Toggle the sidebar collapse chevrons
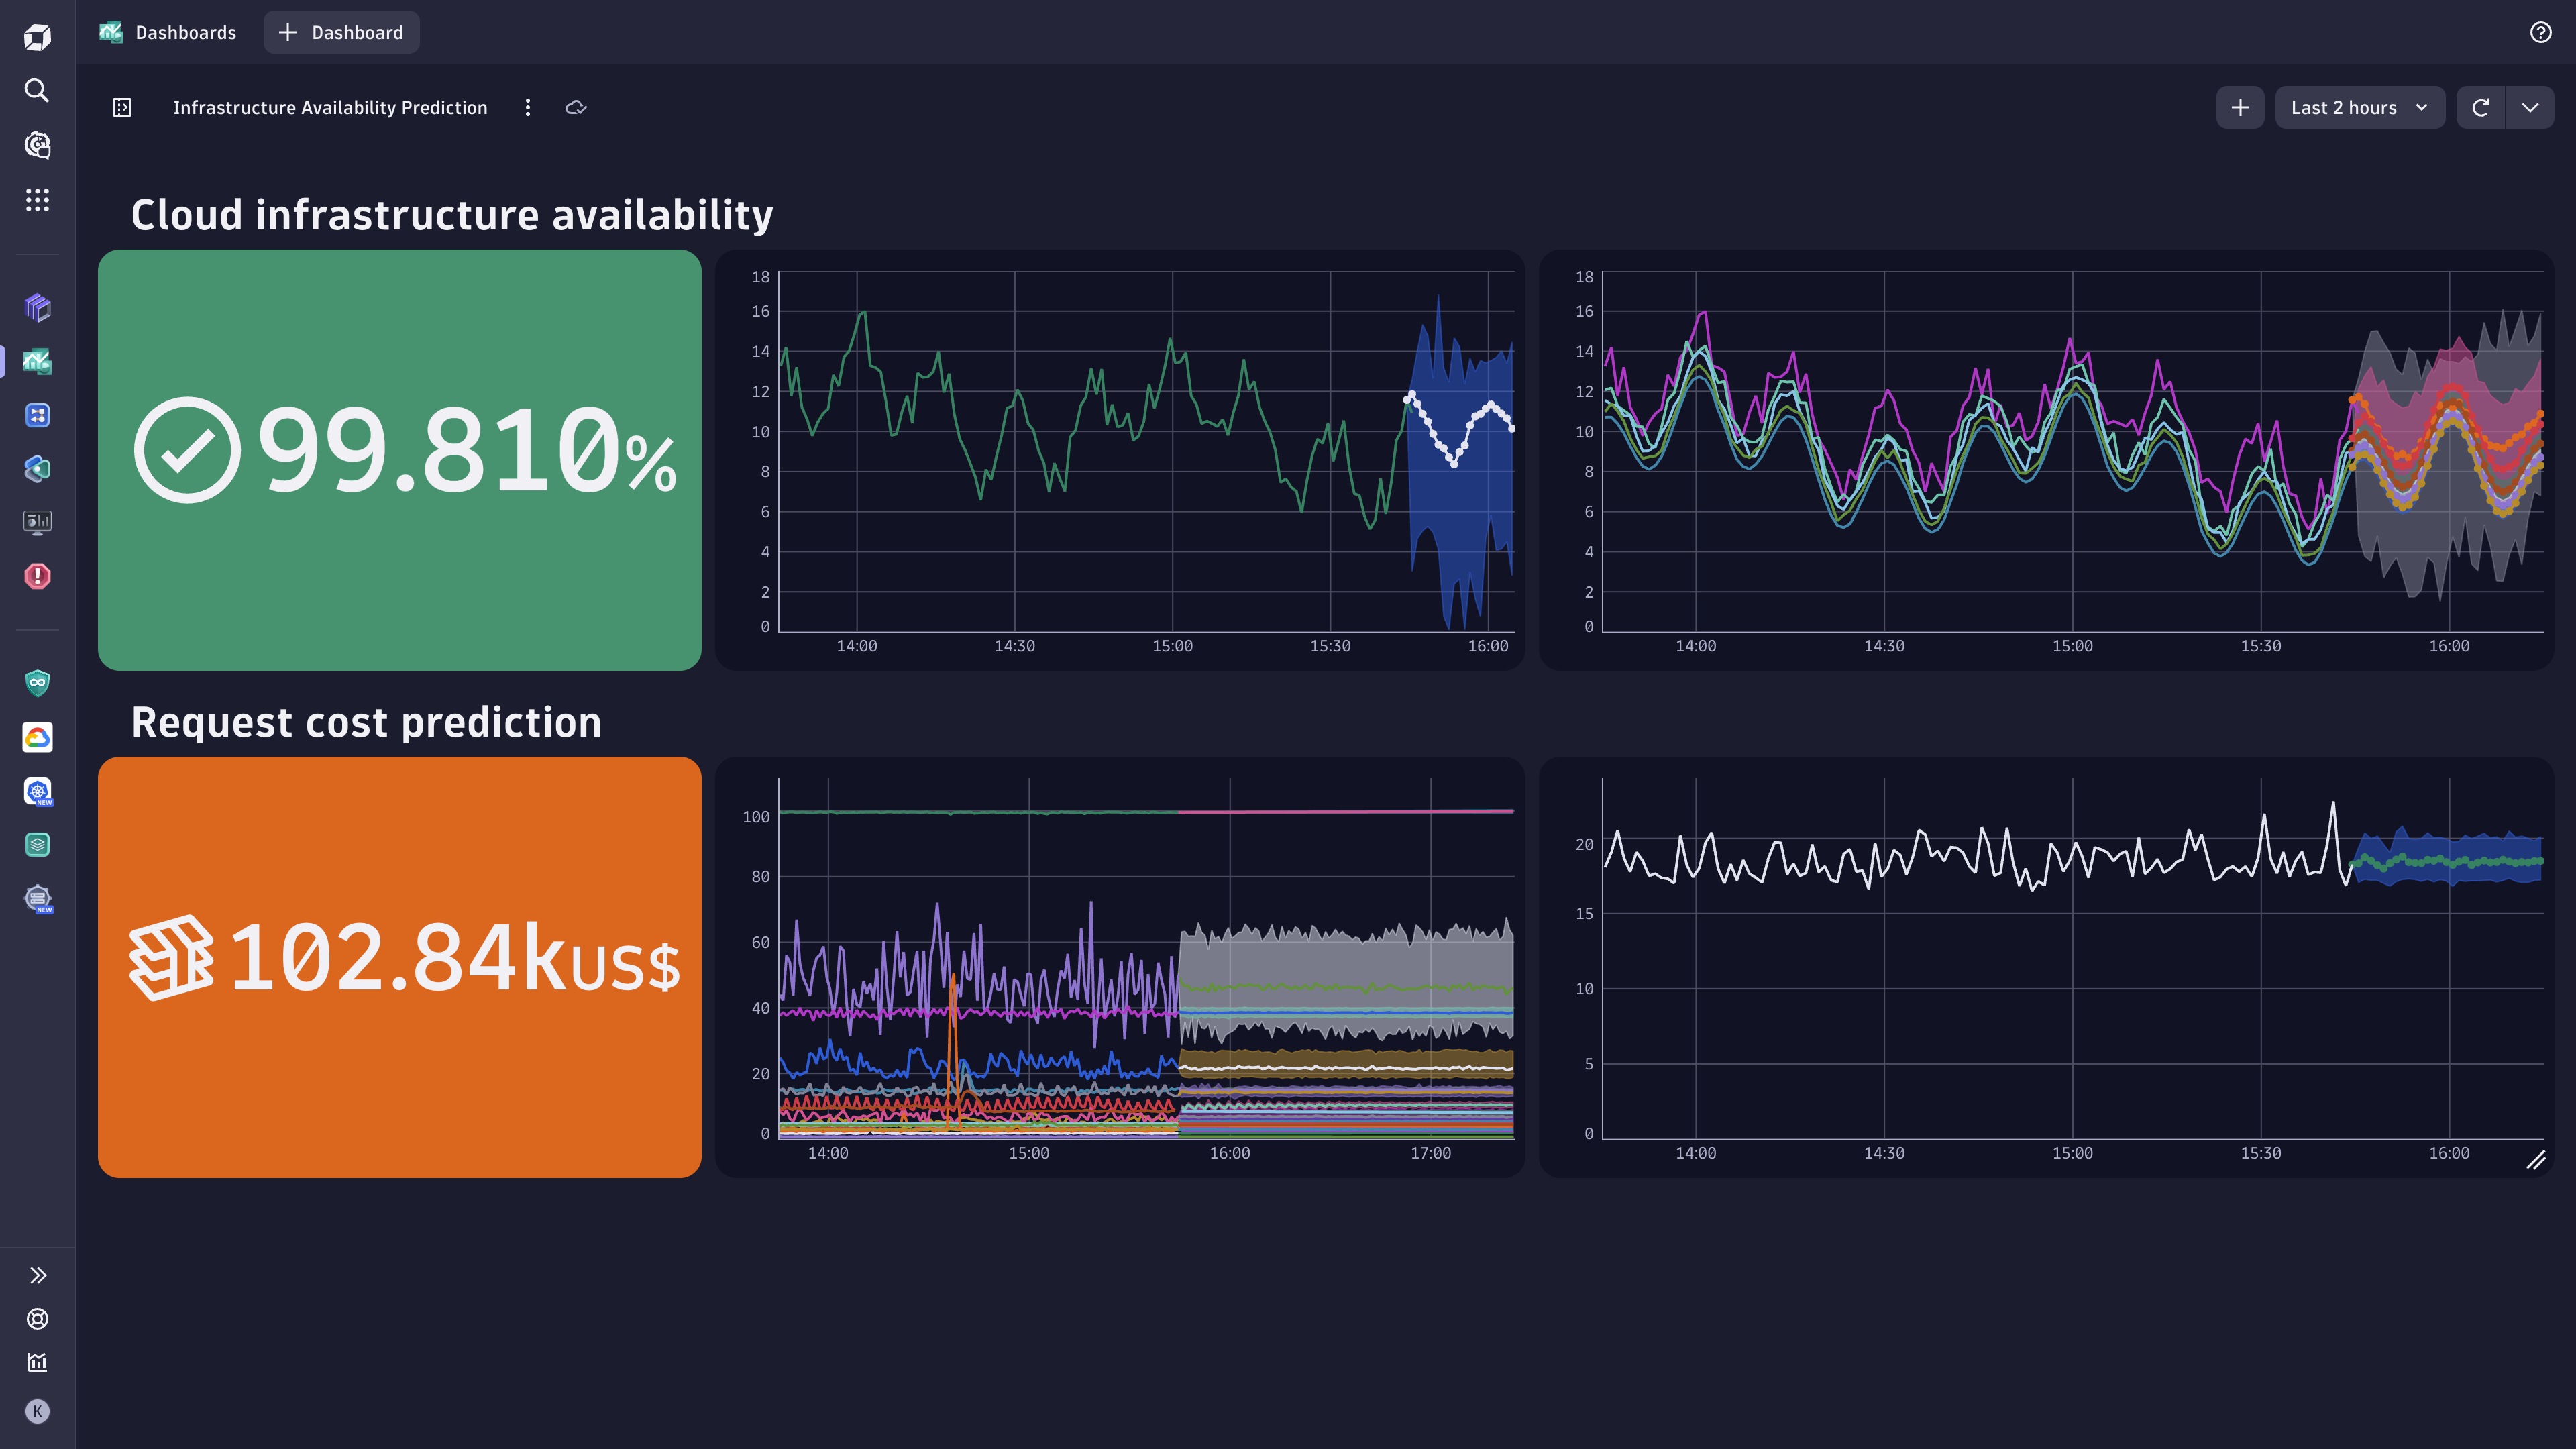This screenshot has width=2576, height=1449. tap(38, 1274)
